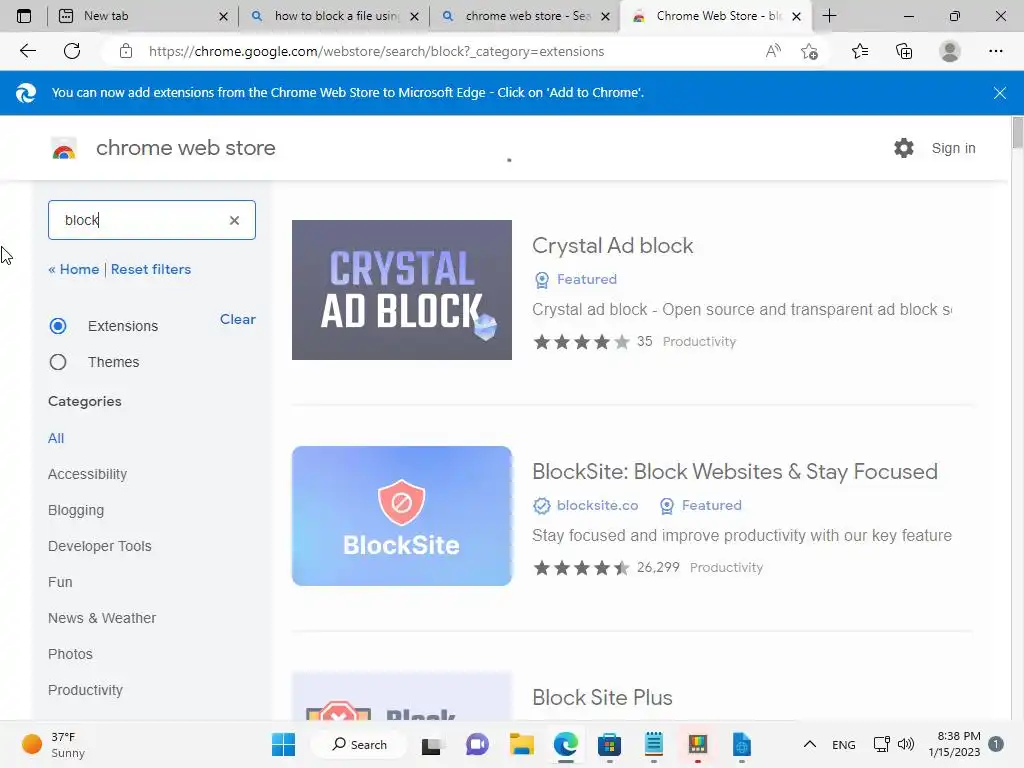Select the Developer Tools category

coord(99,546)
